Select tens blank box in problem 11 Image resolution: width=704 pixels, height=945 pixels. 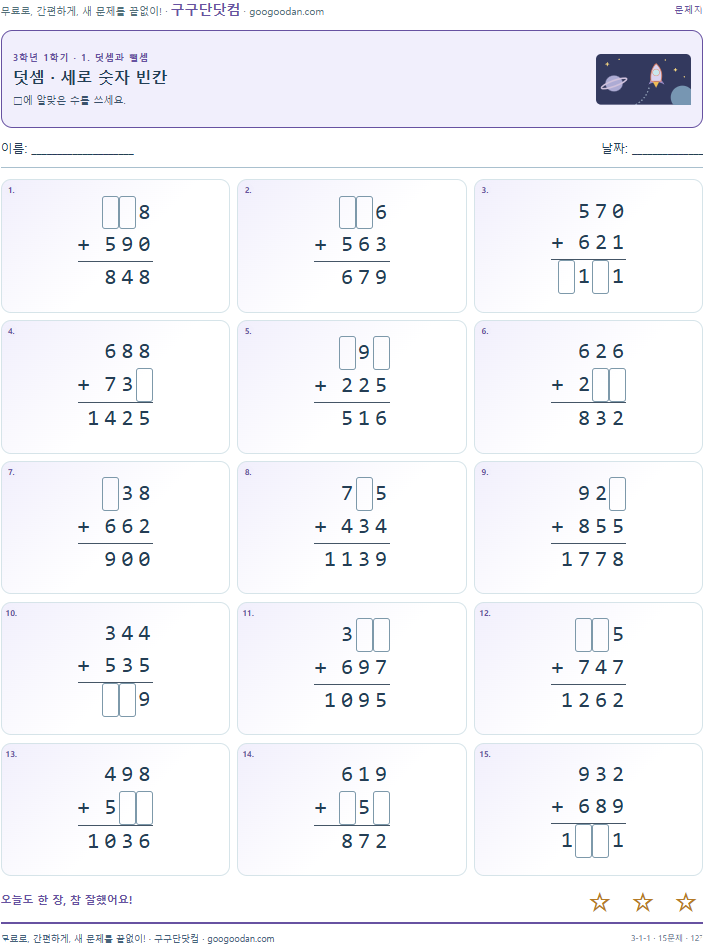[364, 635]
